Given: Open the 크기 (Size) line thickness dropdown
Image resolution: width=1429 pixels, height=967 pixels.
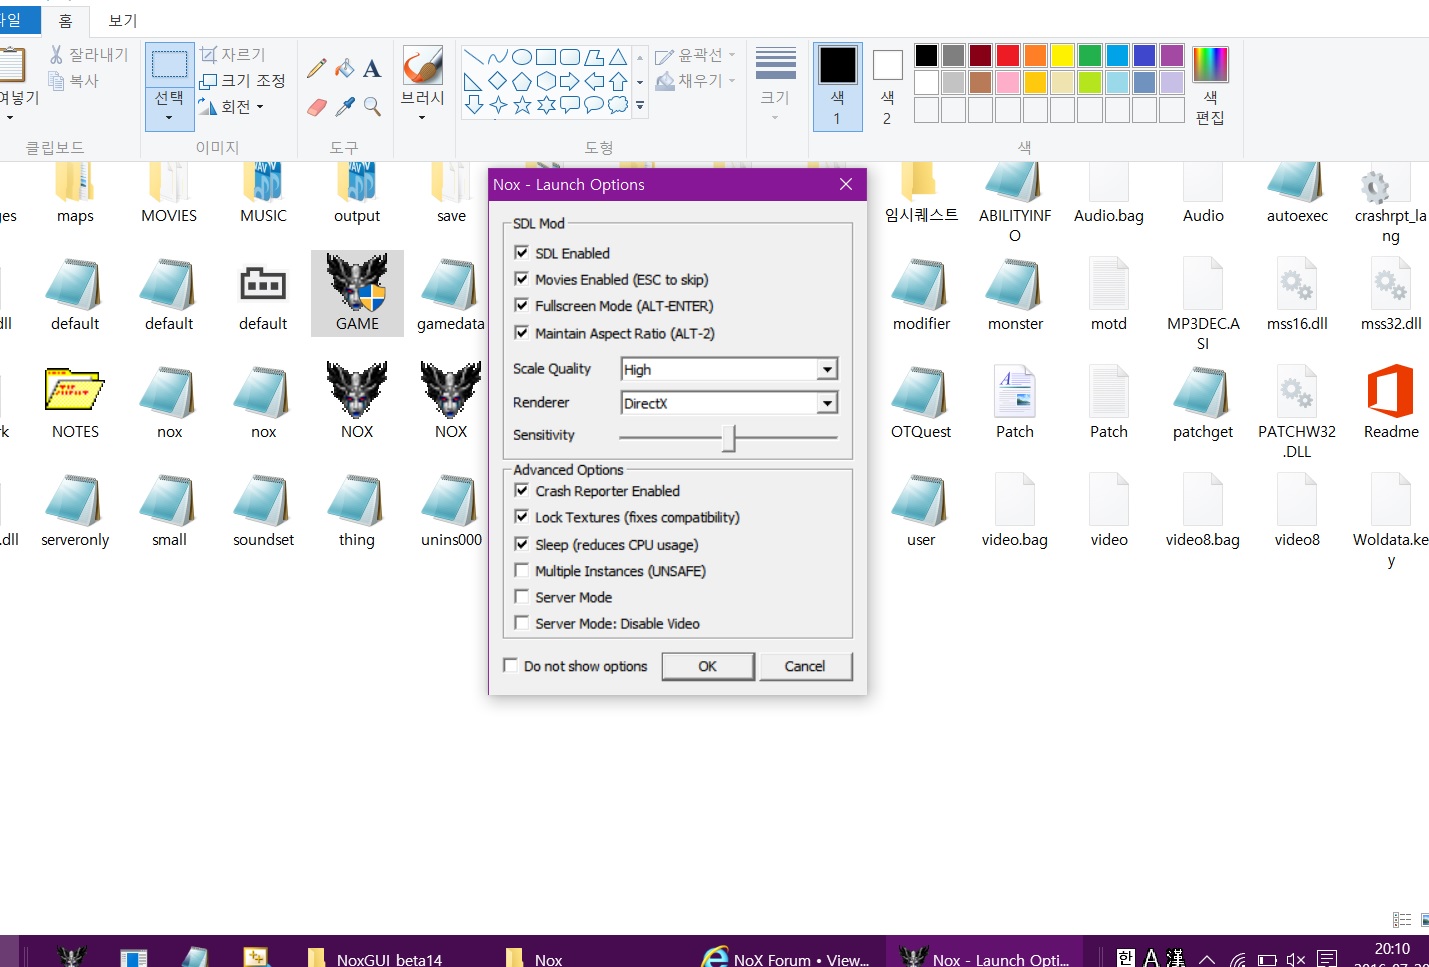Looking at the screenshot, I should pos(775,85).
